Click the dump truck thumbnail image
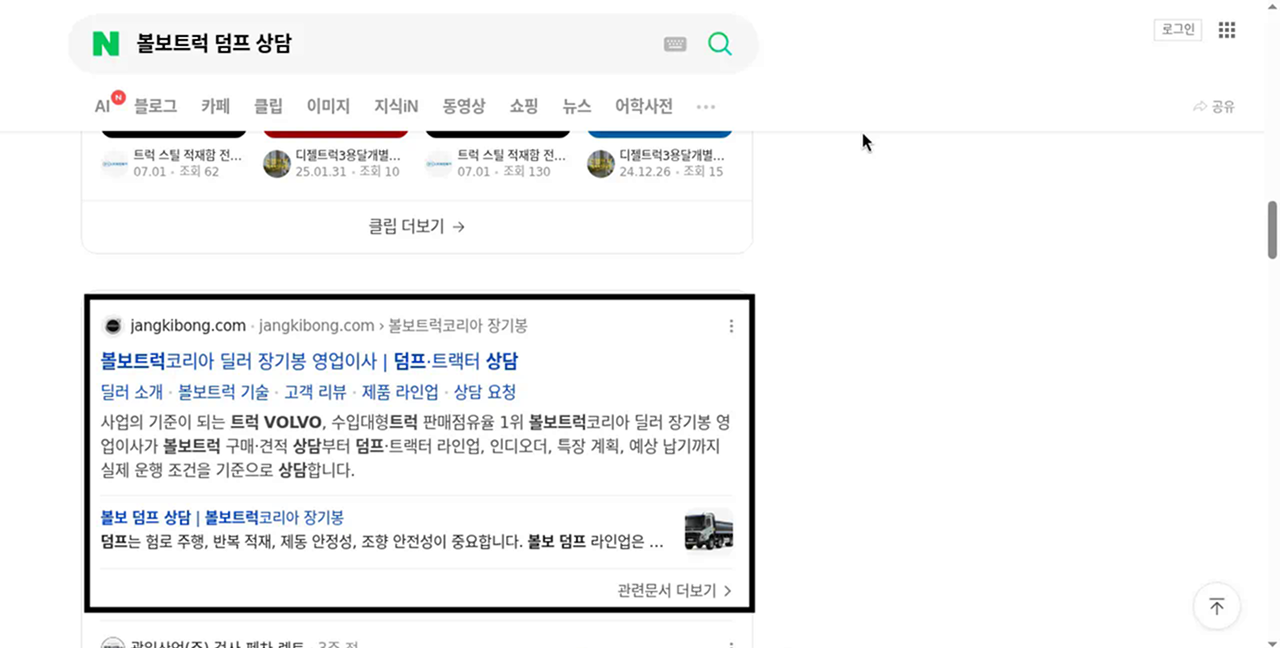The image size is (1280, 648). coord(708,530)
